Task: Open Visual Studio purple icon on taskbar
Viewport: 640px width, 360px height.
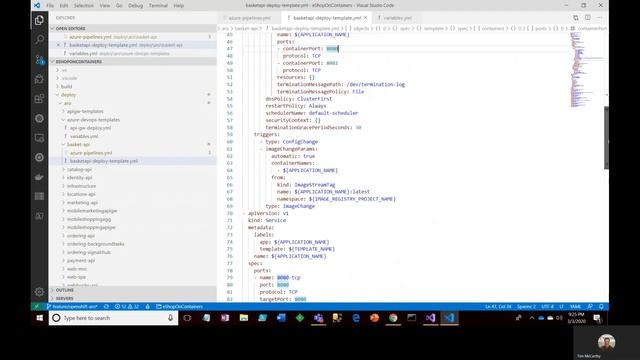Action: click(x=430, y=318)
